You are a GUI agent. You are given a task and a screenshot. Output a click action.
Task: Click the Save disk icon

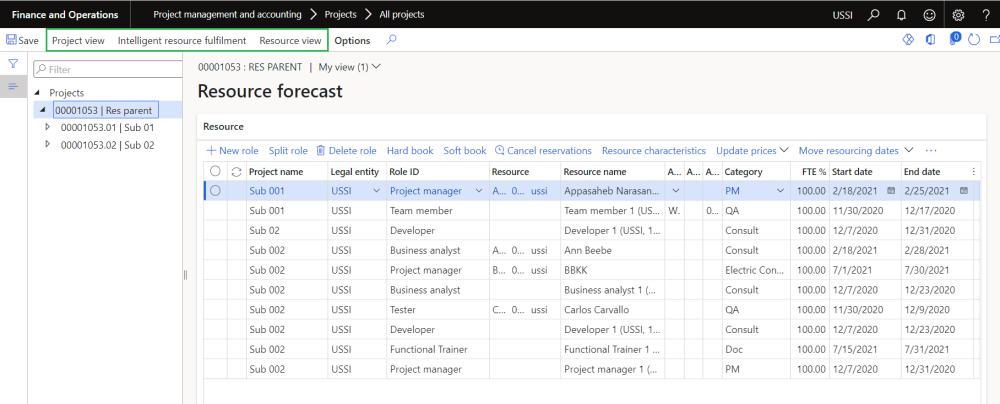(x=12, y=41)
